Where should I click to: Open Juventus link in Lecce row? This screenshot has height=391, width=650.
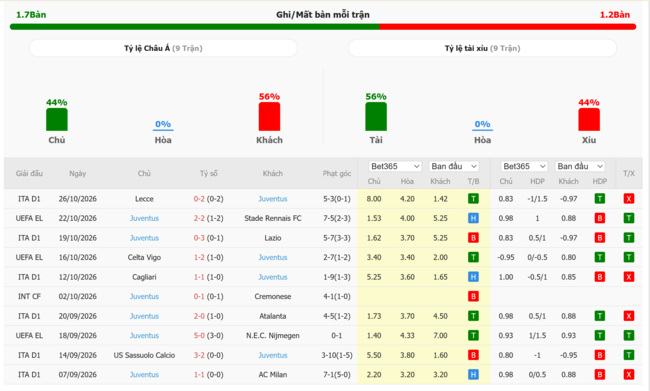coord(273,199)
